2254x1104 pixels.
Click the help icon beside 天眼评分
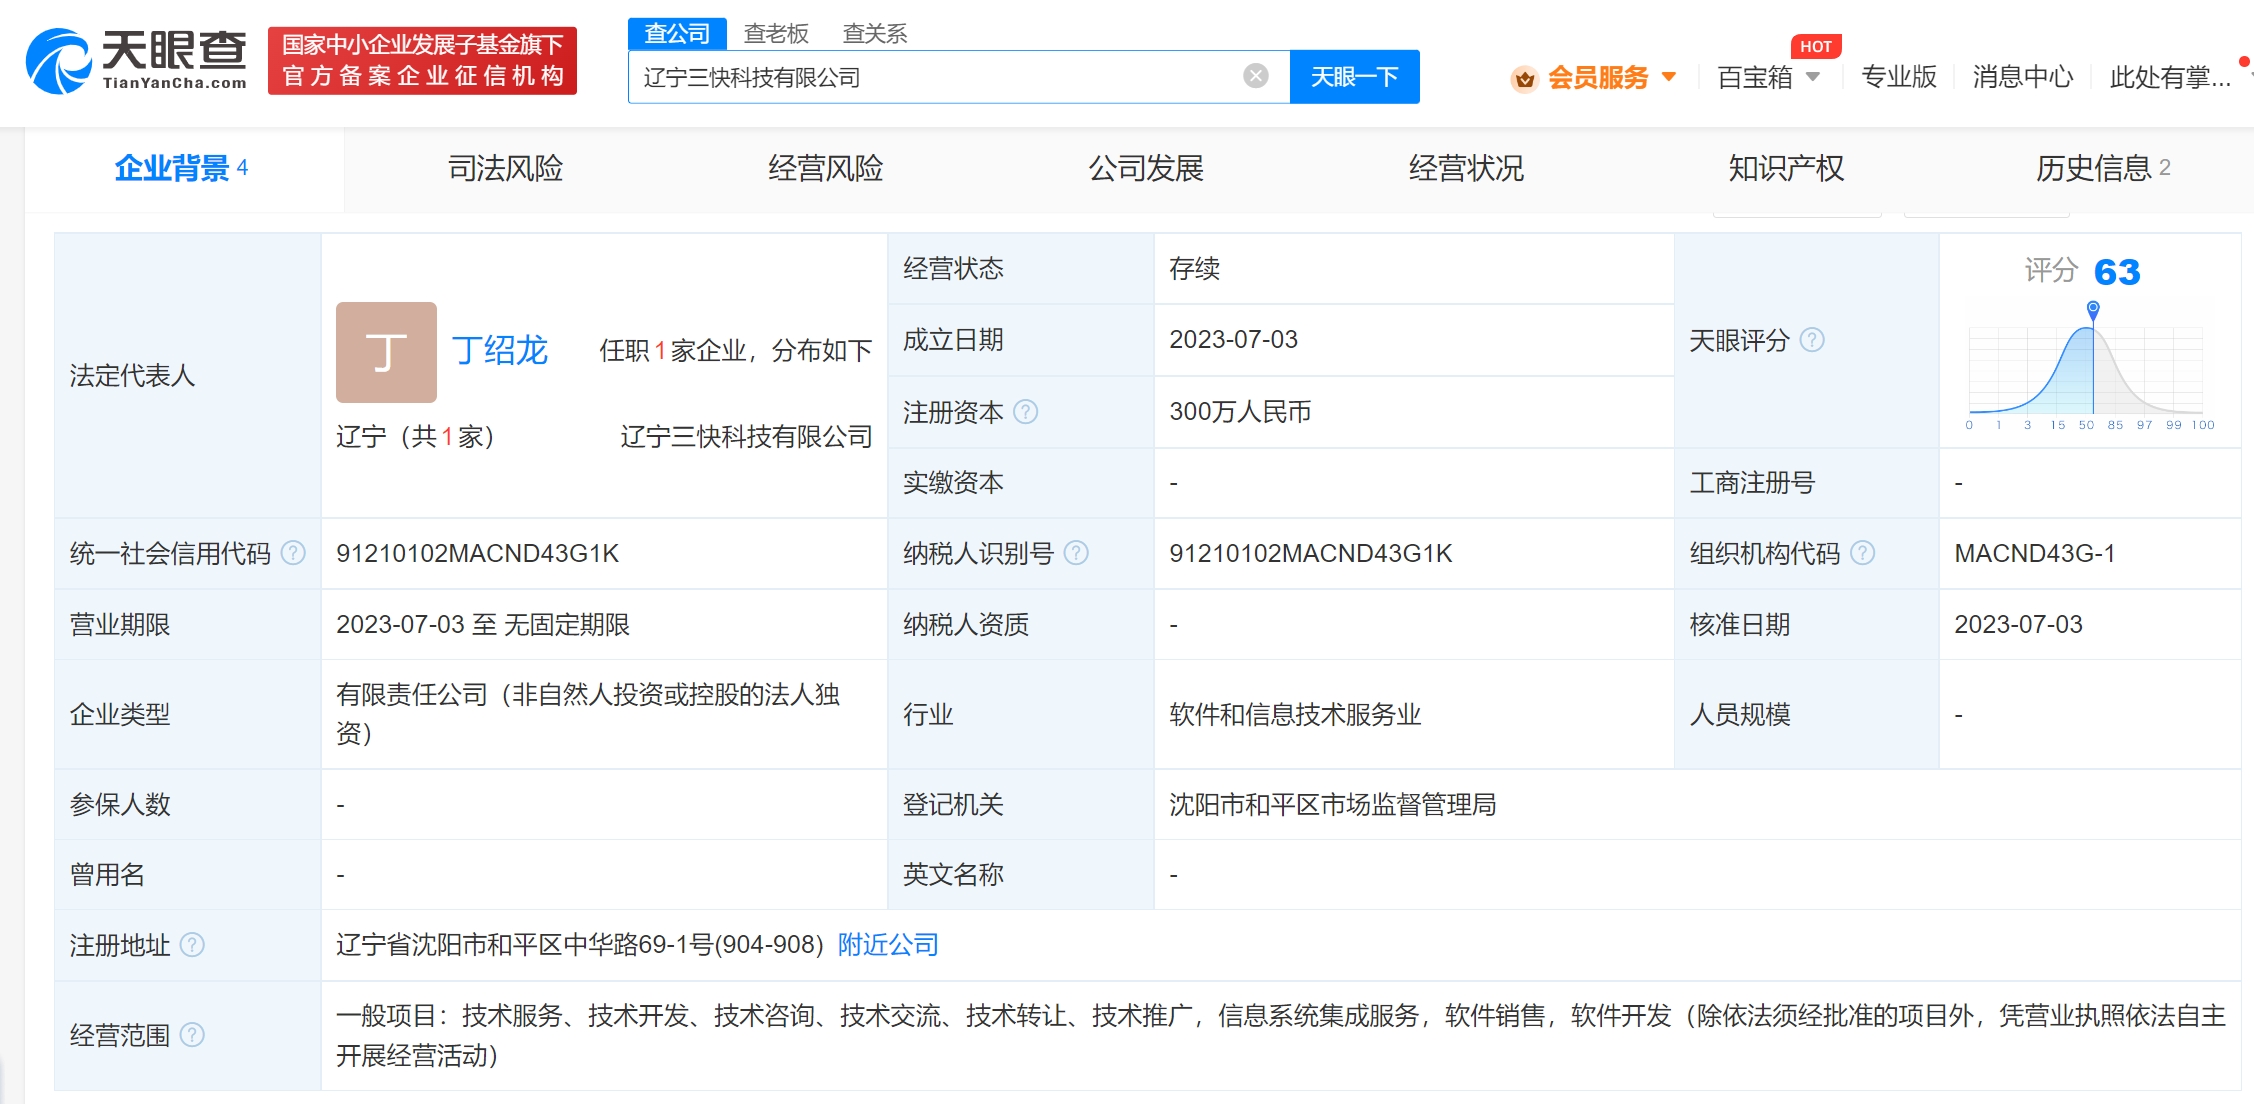point(1814,340)
